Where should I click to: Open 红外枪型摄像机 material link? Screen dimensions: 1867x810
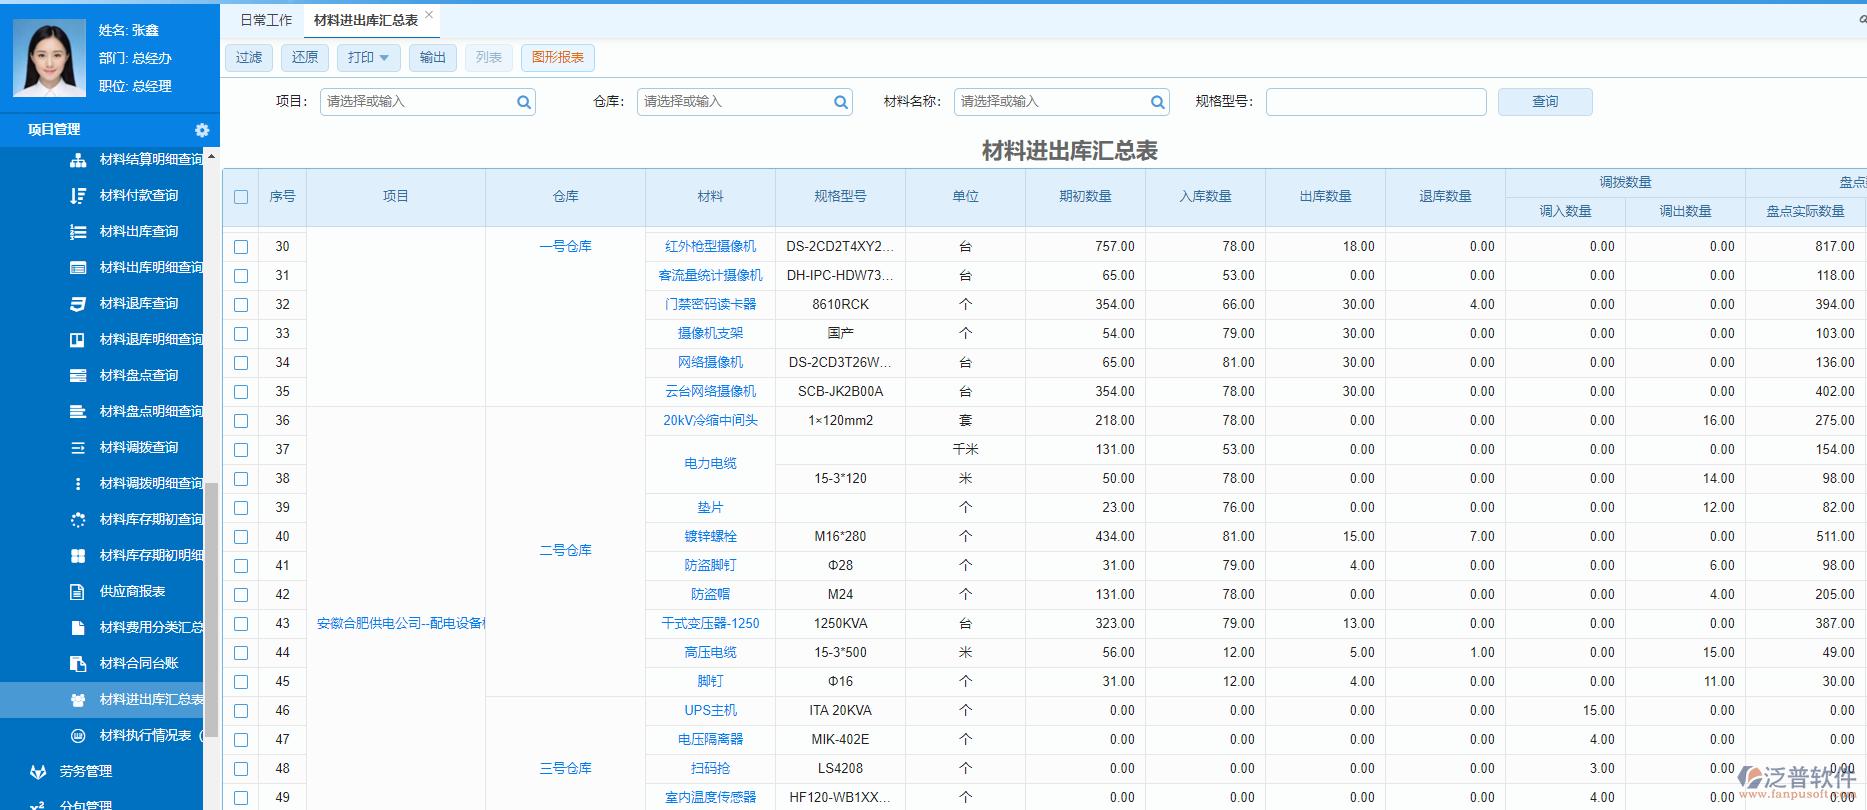(710, 247)
